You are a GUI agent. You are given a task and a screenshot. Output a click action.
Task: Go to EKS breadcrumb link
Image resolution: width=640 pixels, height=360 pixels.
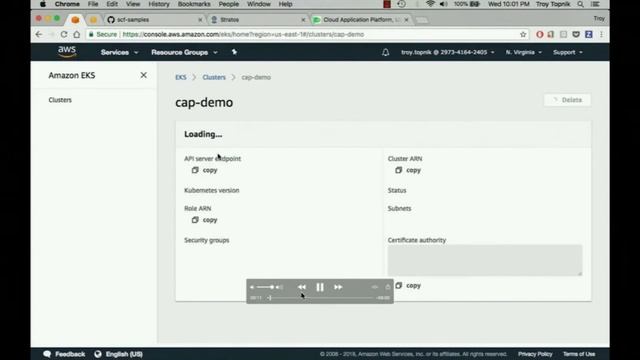181,77
